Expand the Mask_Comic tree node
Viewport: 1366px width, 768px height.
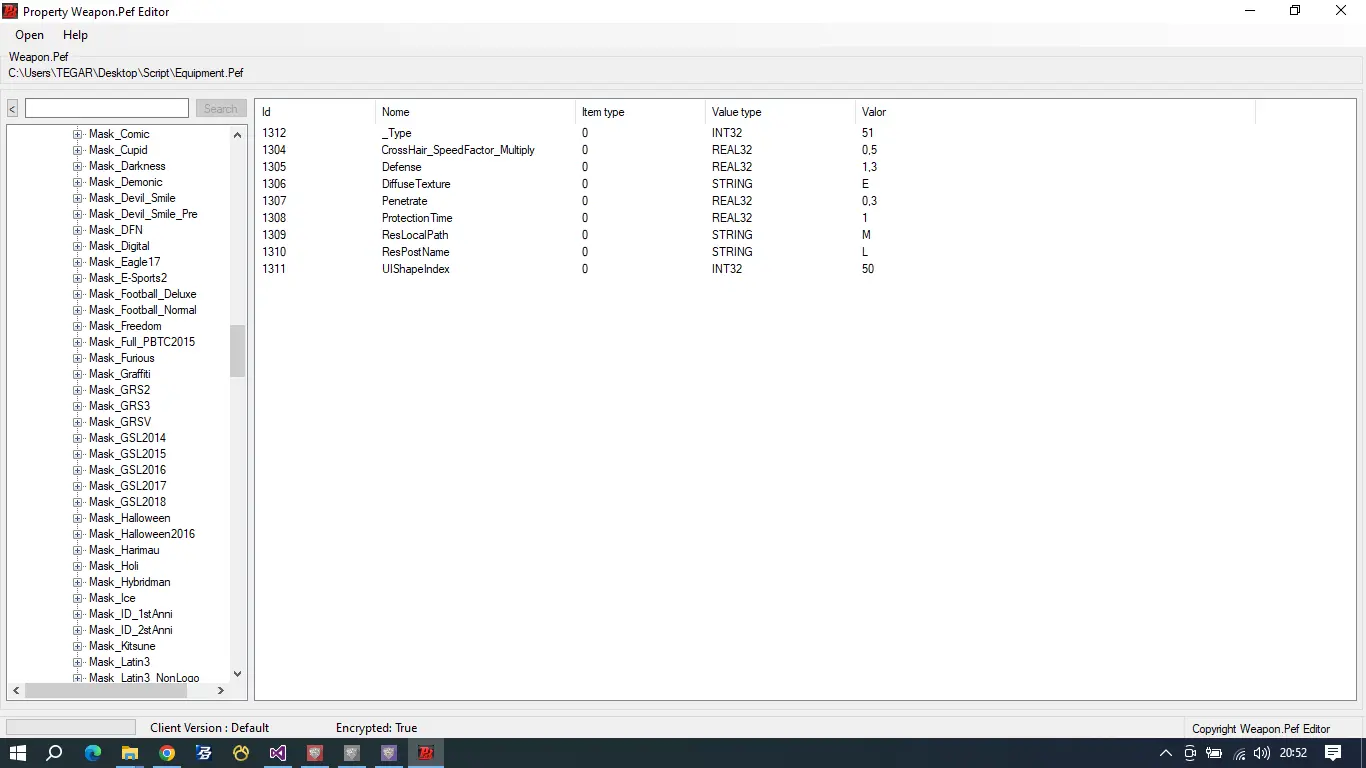78,134
